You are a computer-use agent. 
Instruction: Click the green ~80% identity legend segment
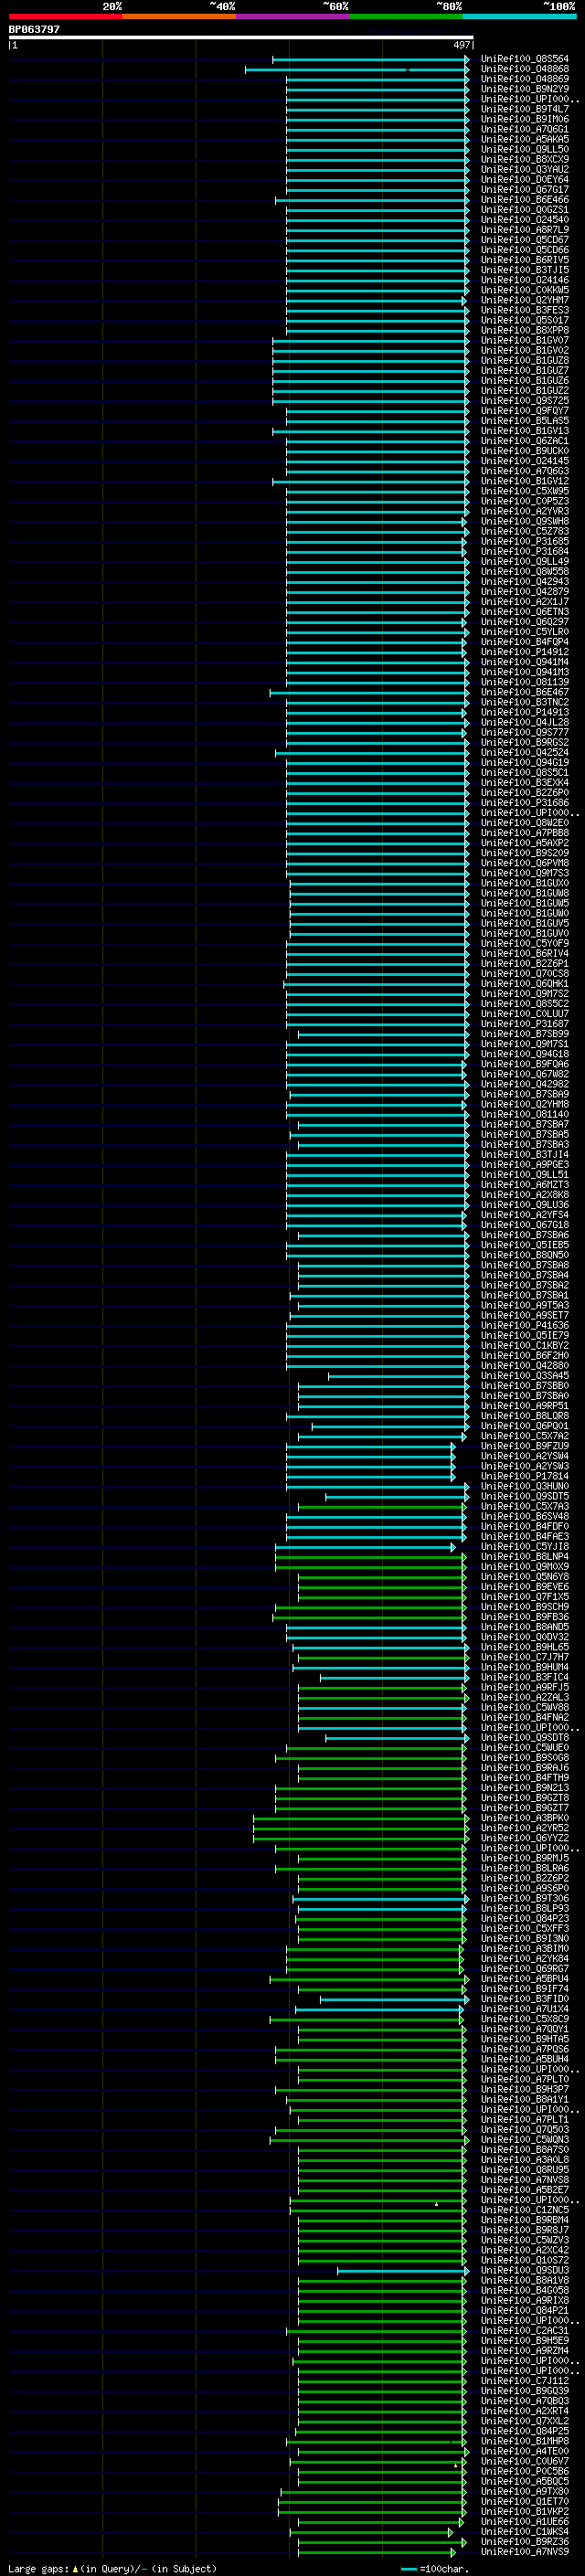406,17
